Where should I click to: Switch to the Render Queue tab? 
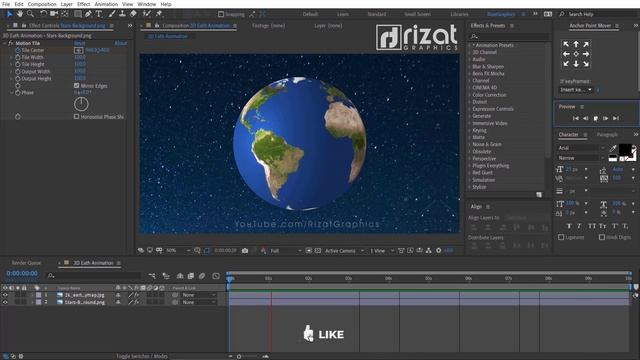tap(27, 263)
